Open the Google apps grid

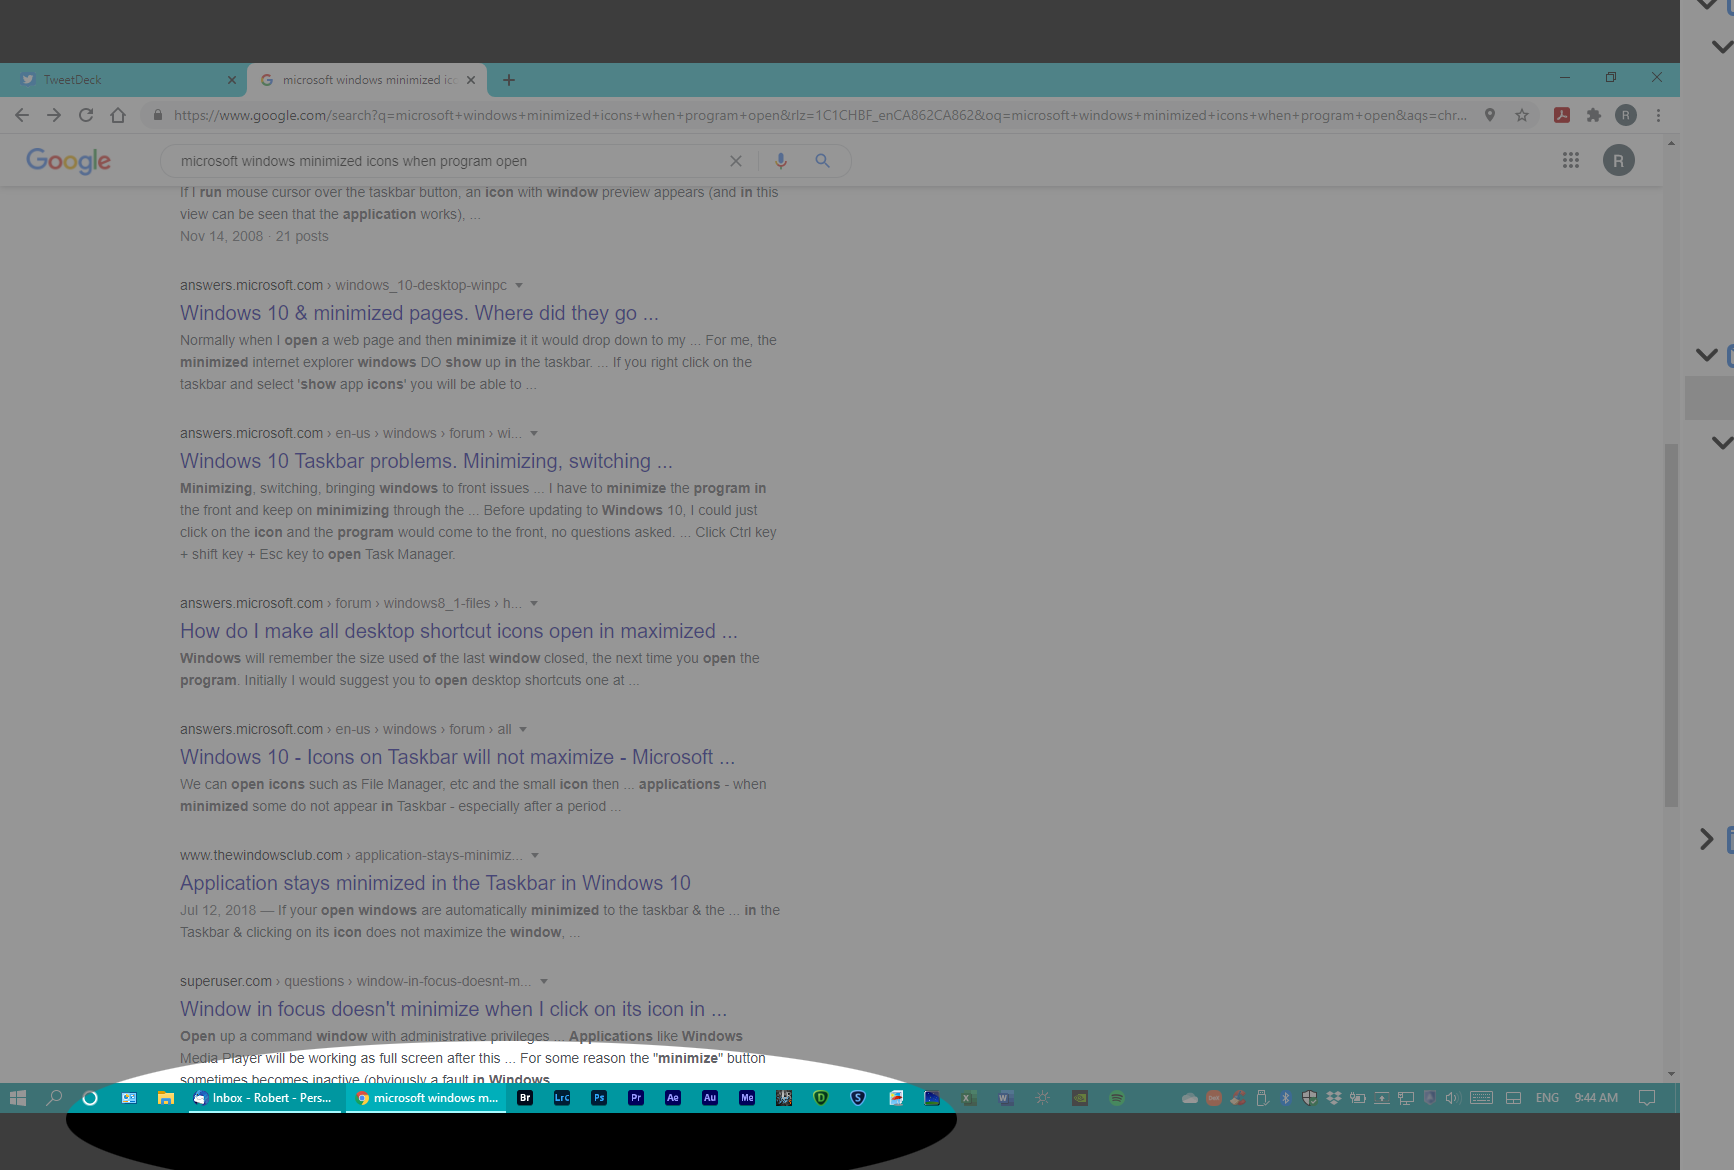pos(1571,160)
